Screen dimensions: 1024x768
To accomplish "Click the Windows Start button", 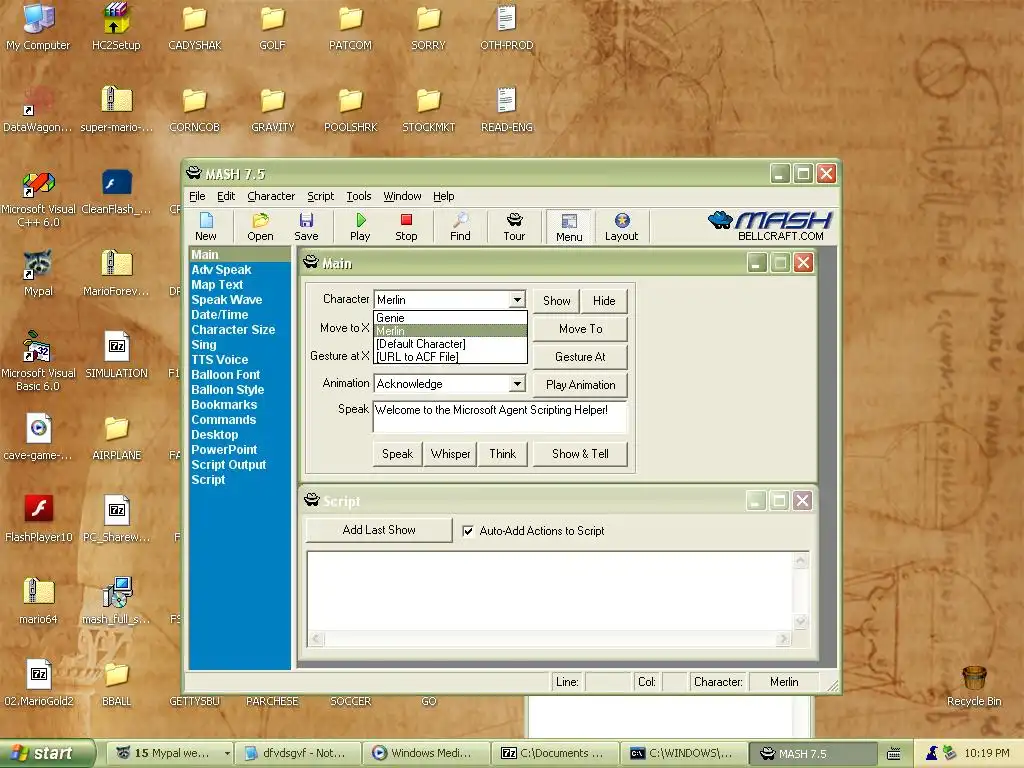I will click(x=46, y=754).
